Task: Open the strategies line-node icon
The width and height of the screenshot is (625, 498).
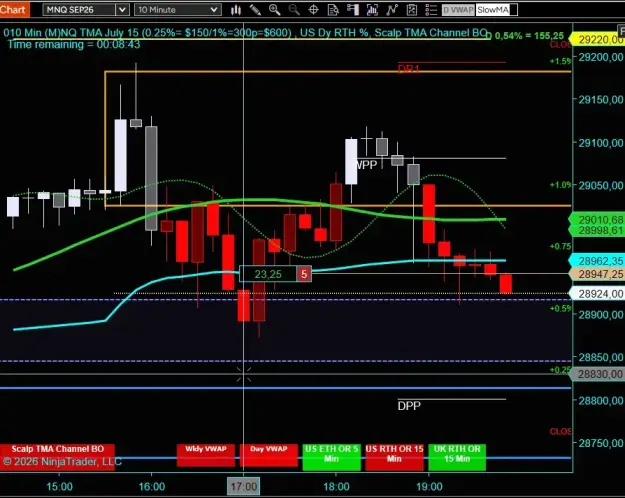Action: click(392, 10)
